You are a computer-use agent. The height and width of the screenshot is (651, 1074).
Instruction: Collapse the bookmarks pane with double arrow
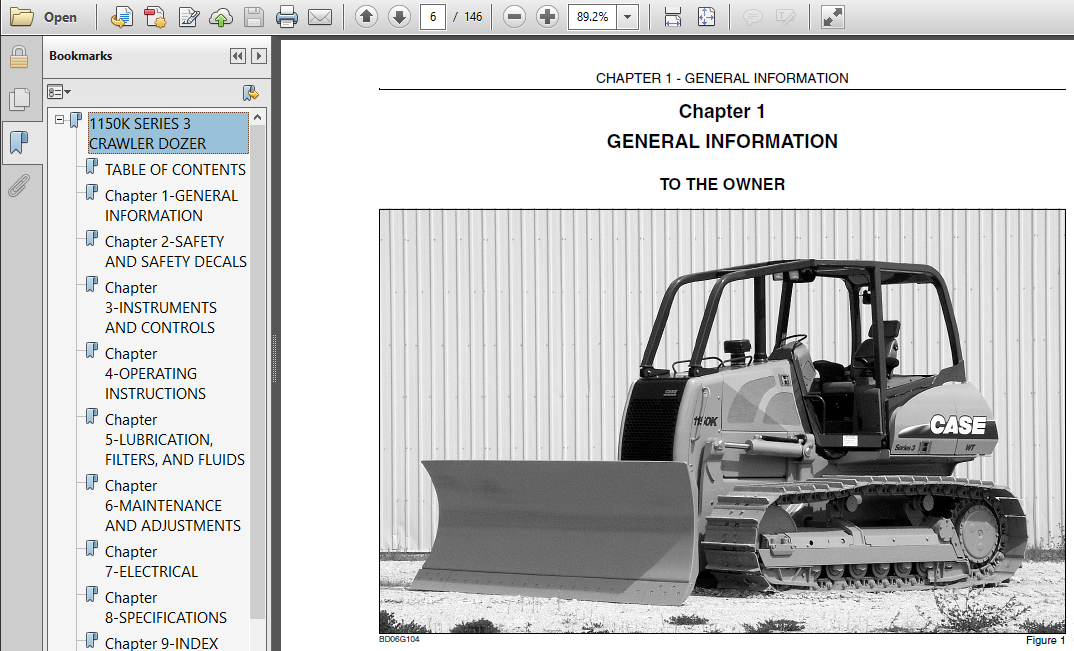coord(238,56)
